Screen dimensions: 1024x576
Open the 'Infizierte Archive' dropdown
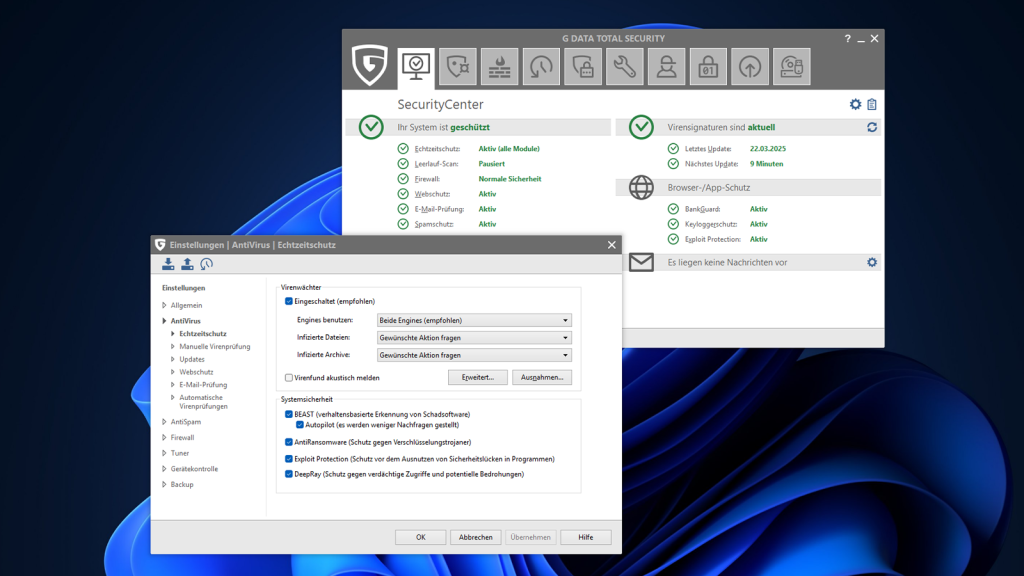[474, 355]
